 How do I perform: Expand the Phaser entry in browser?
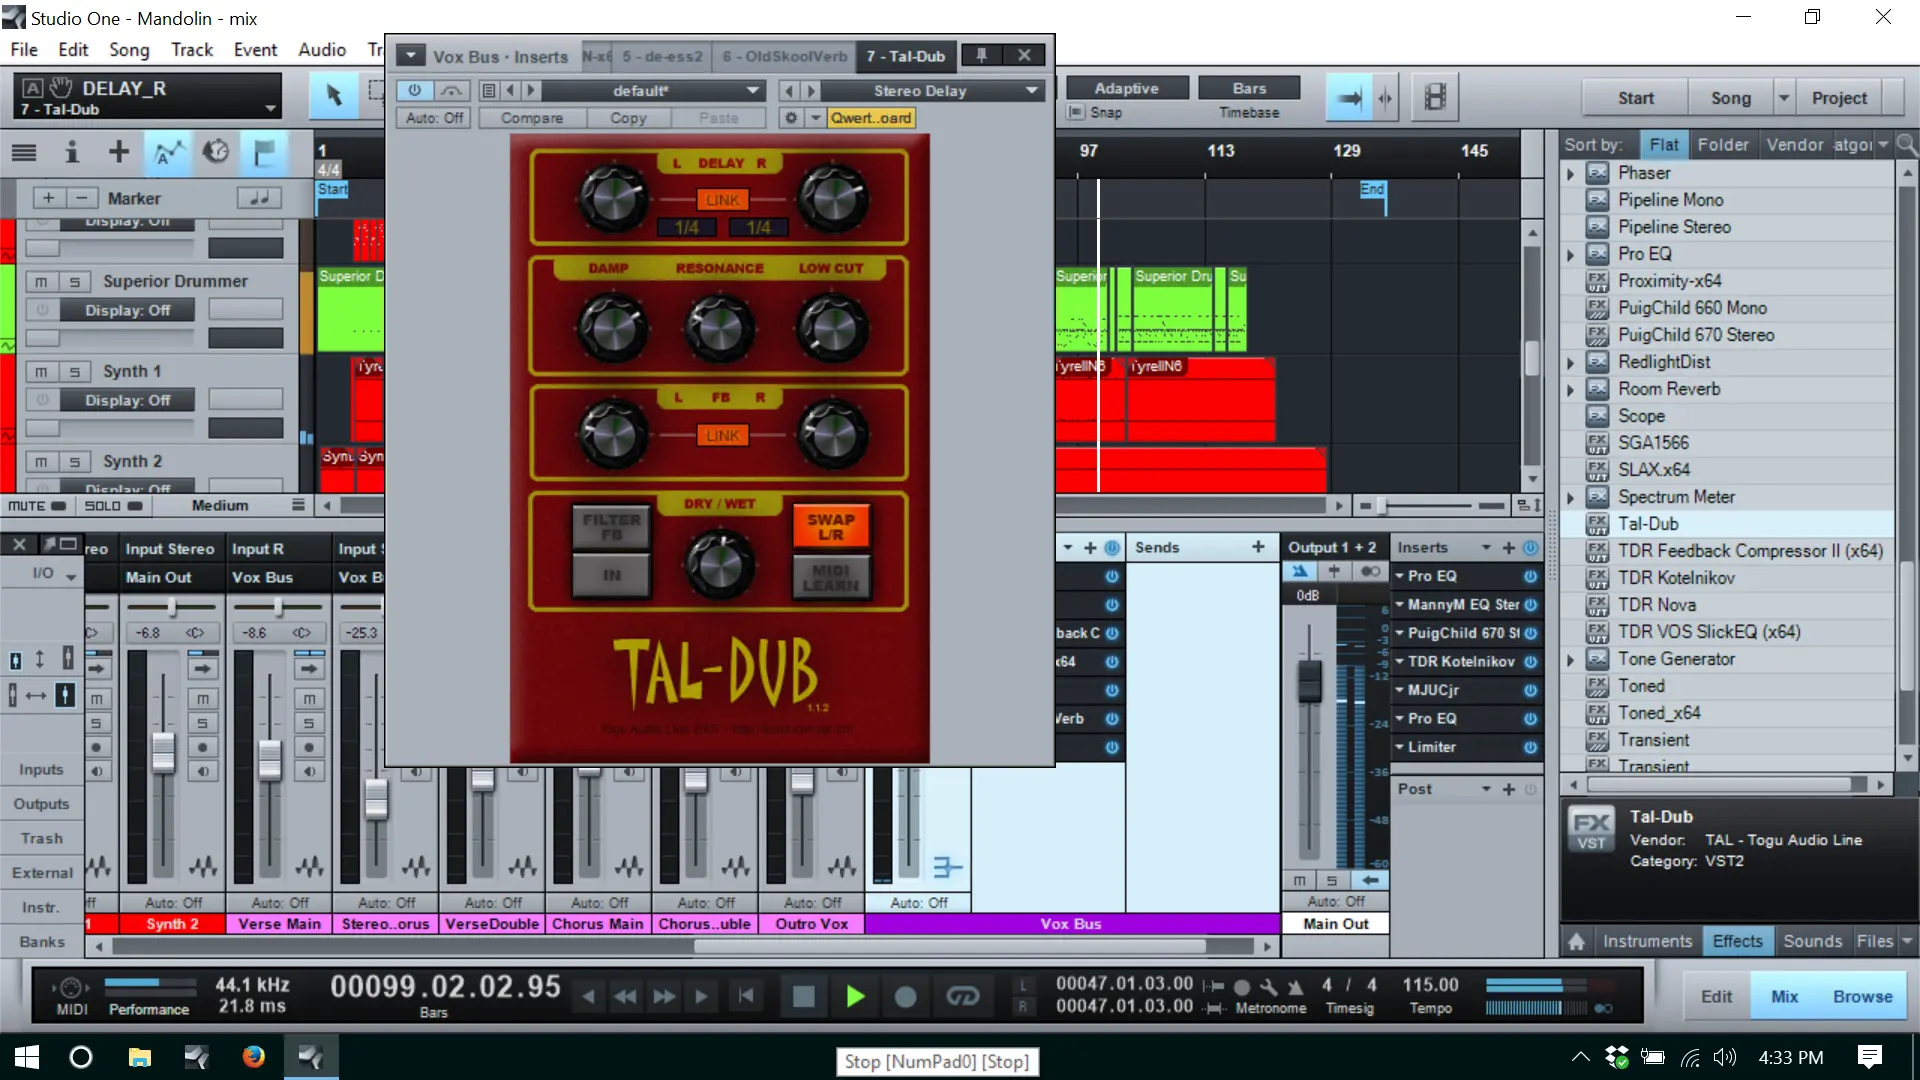click(1570, 173)
